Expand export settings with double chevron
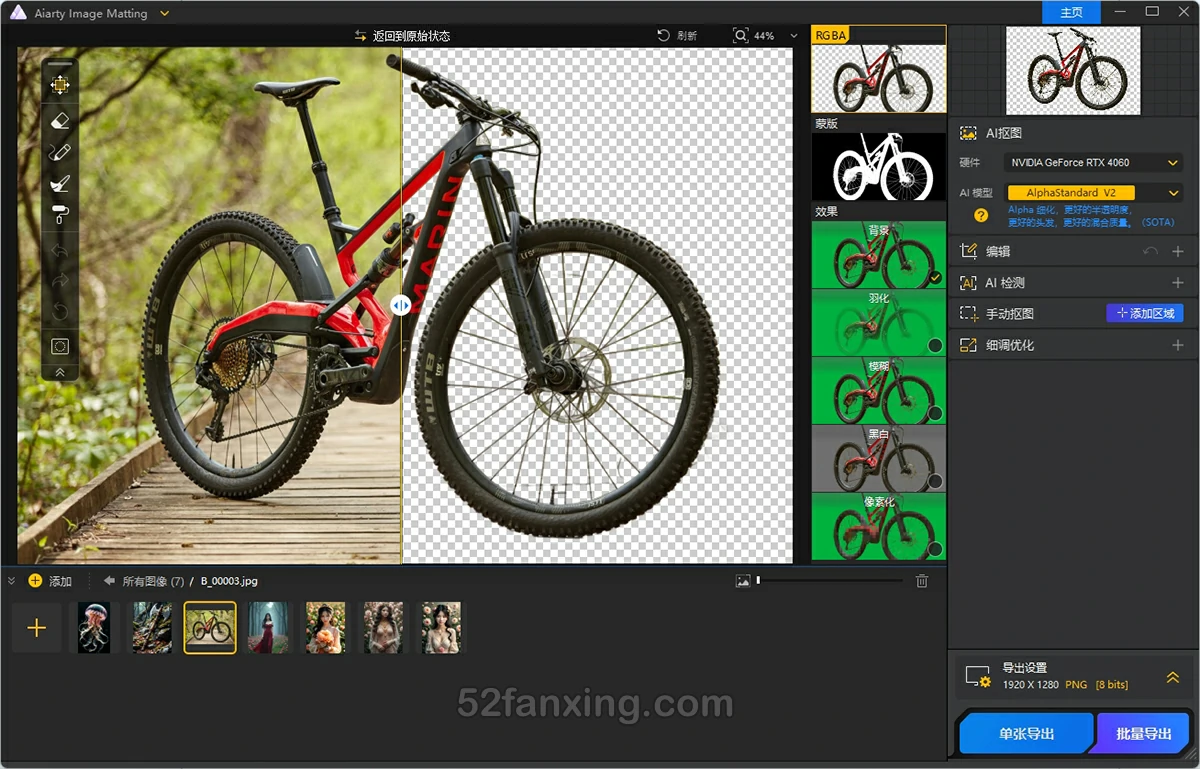 coord(1173,678)
